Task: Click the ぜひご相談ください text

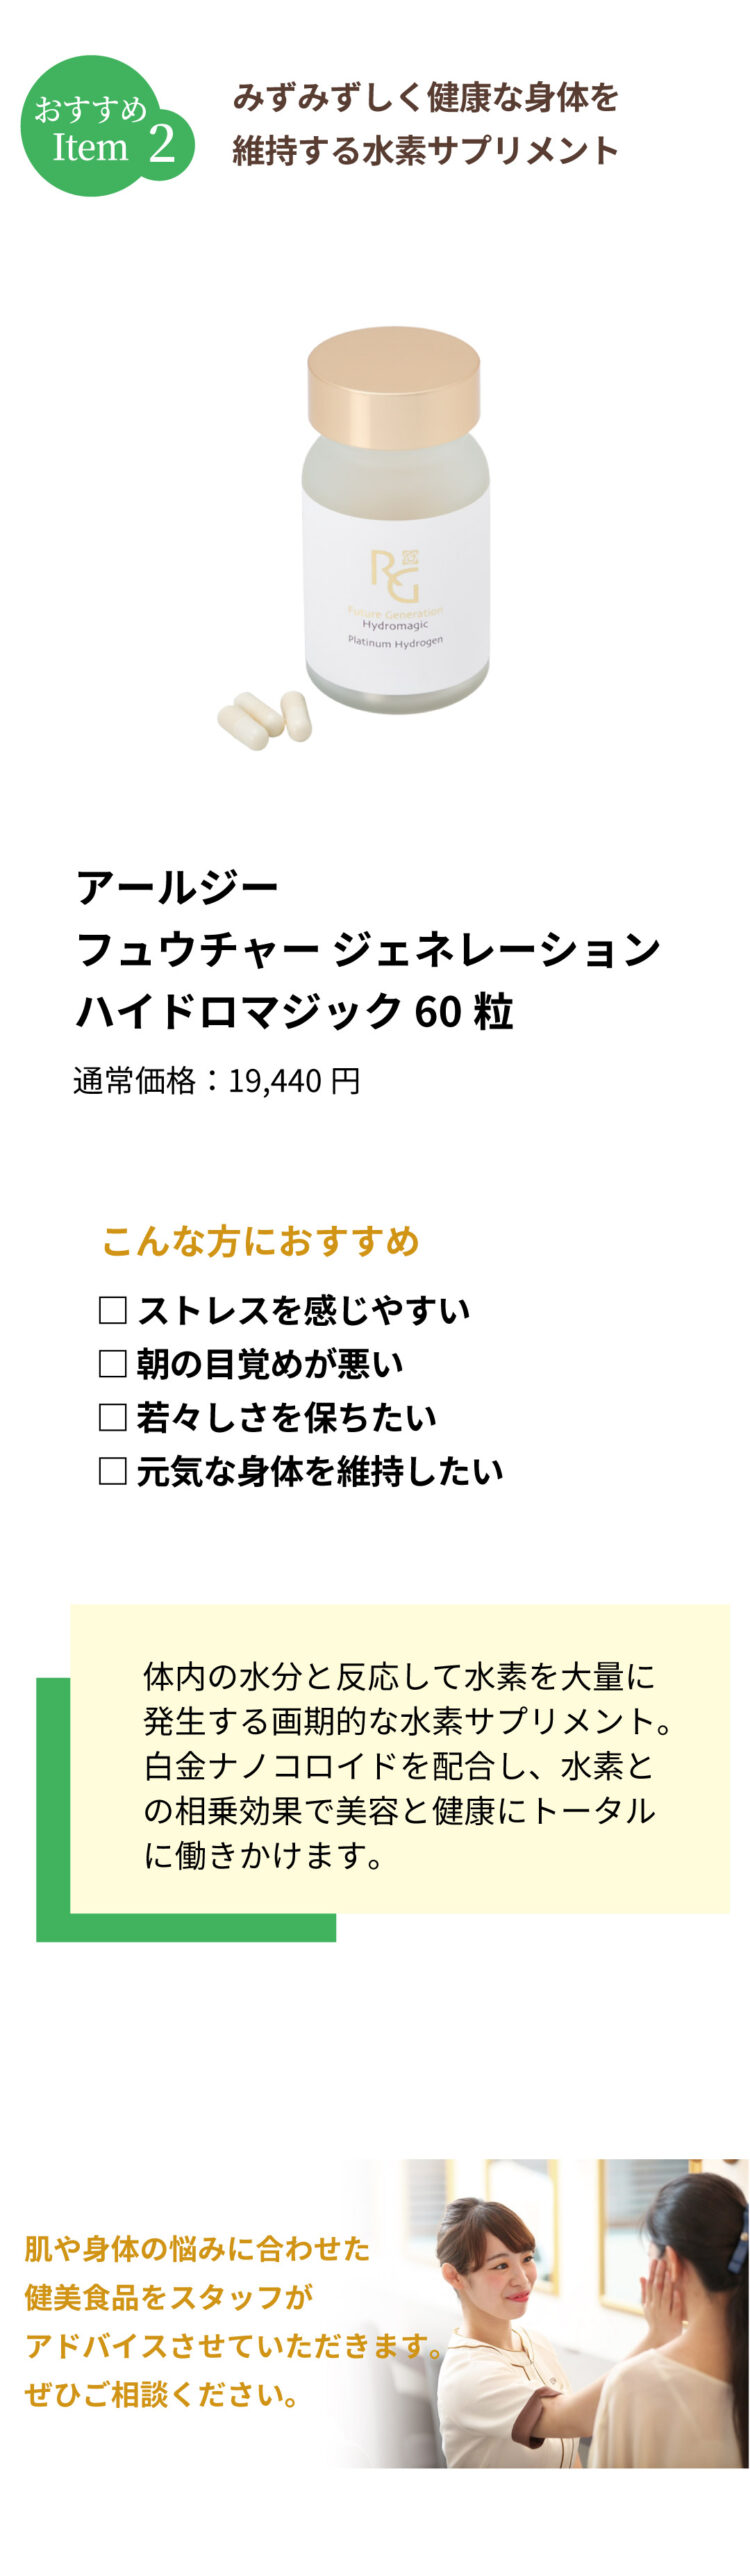Action: click(x=161, y=2394)
